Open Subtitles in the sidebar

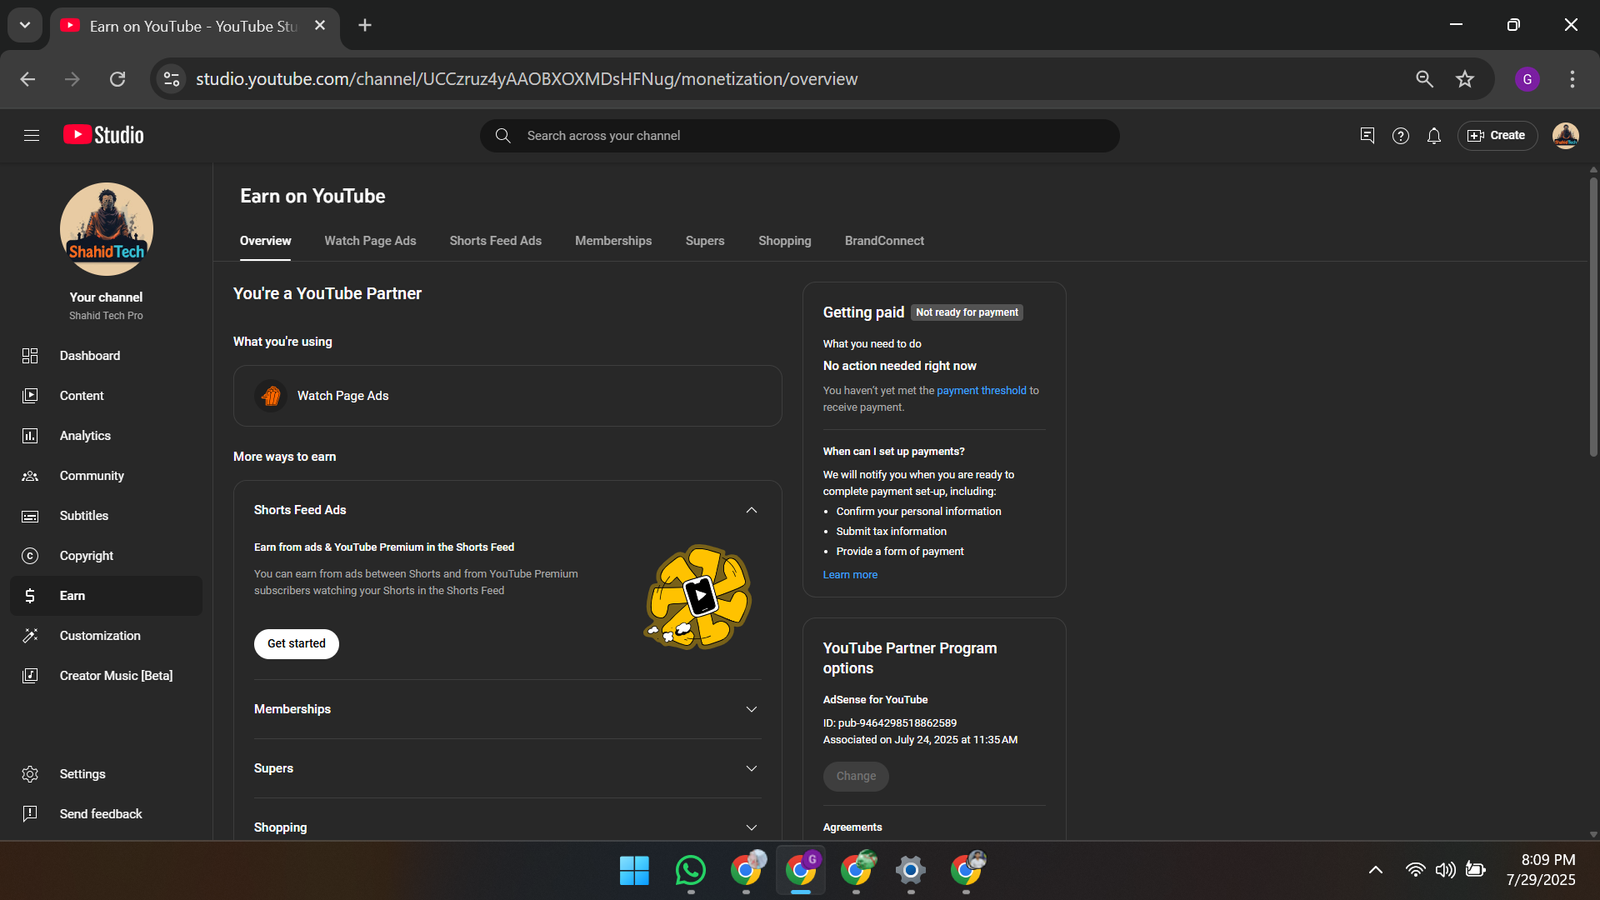pyautogui.click(x=106, y=516)
